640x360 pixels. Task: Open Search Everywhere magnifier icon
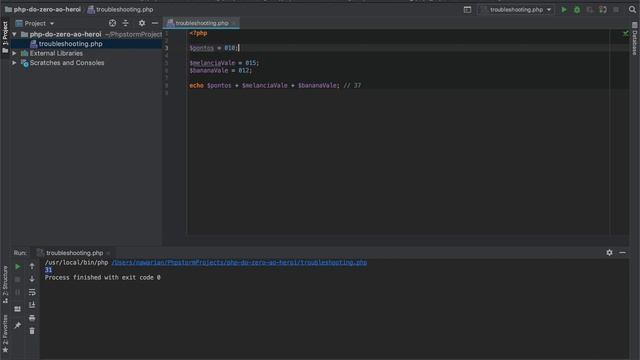pyautogui.click(x=632, y=9)
